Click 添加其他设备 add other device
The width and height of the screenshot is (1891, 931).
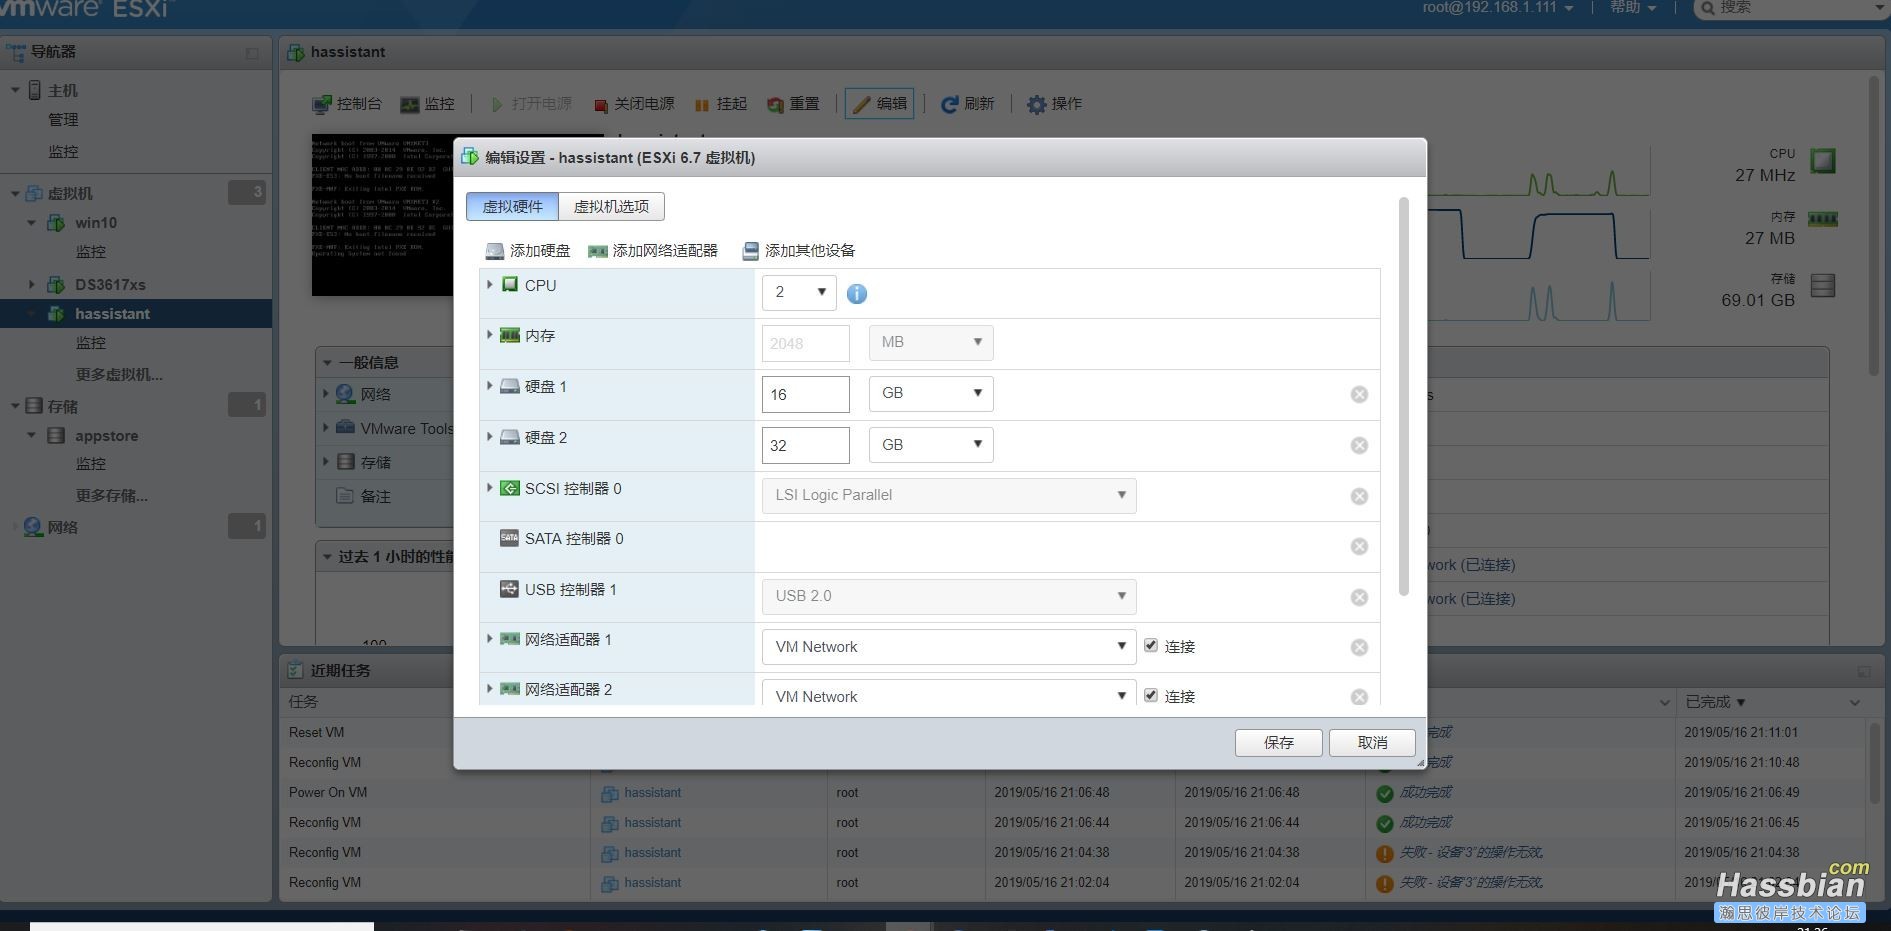tap(798, 251)
